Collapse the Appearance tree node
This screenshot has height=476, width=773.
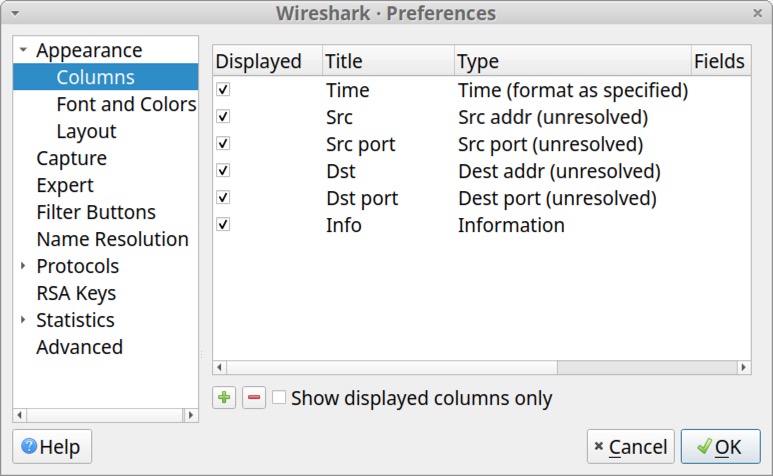pos(23,50)
